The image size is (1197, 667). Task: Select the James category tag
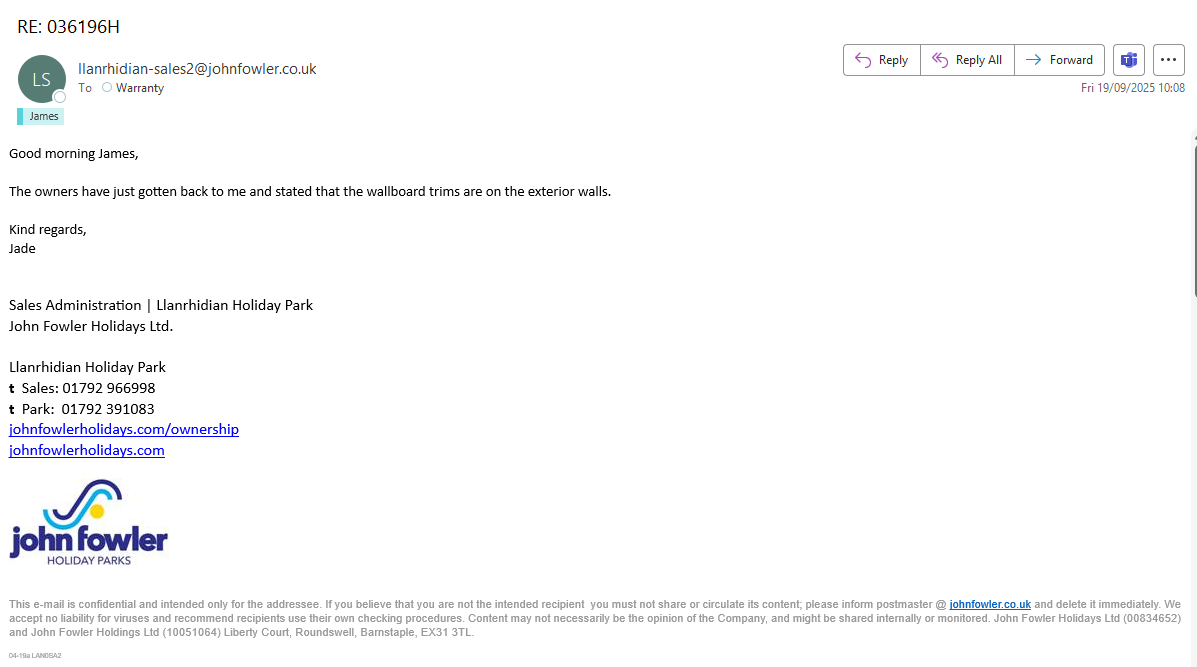point(43,116)
